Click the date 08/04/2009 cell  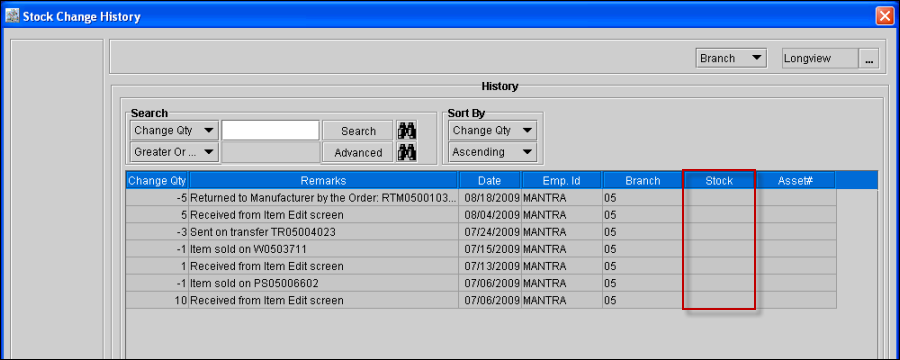coord(490,215)
